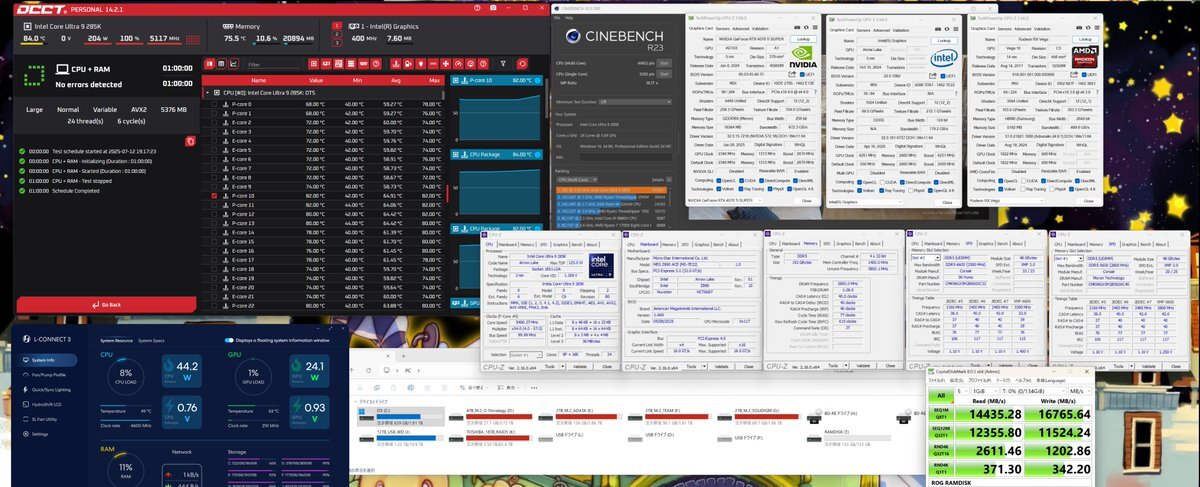
Task: Open Settings in L-Connect sidebar
Action: pyautogui.click(x=35, y=434)
